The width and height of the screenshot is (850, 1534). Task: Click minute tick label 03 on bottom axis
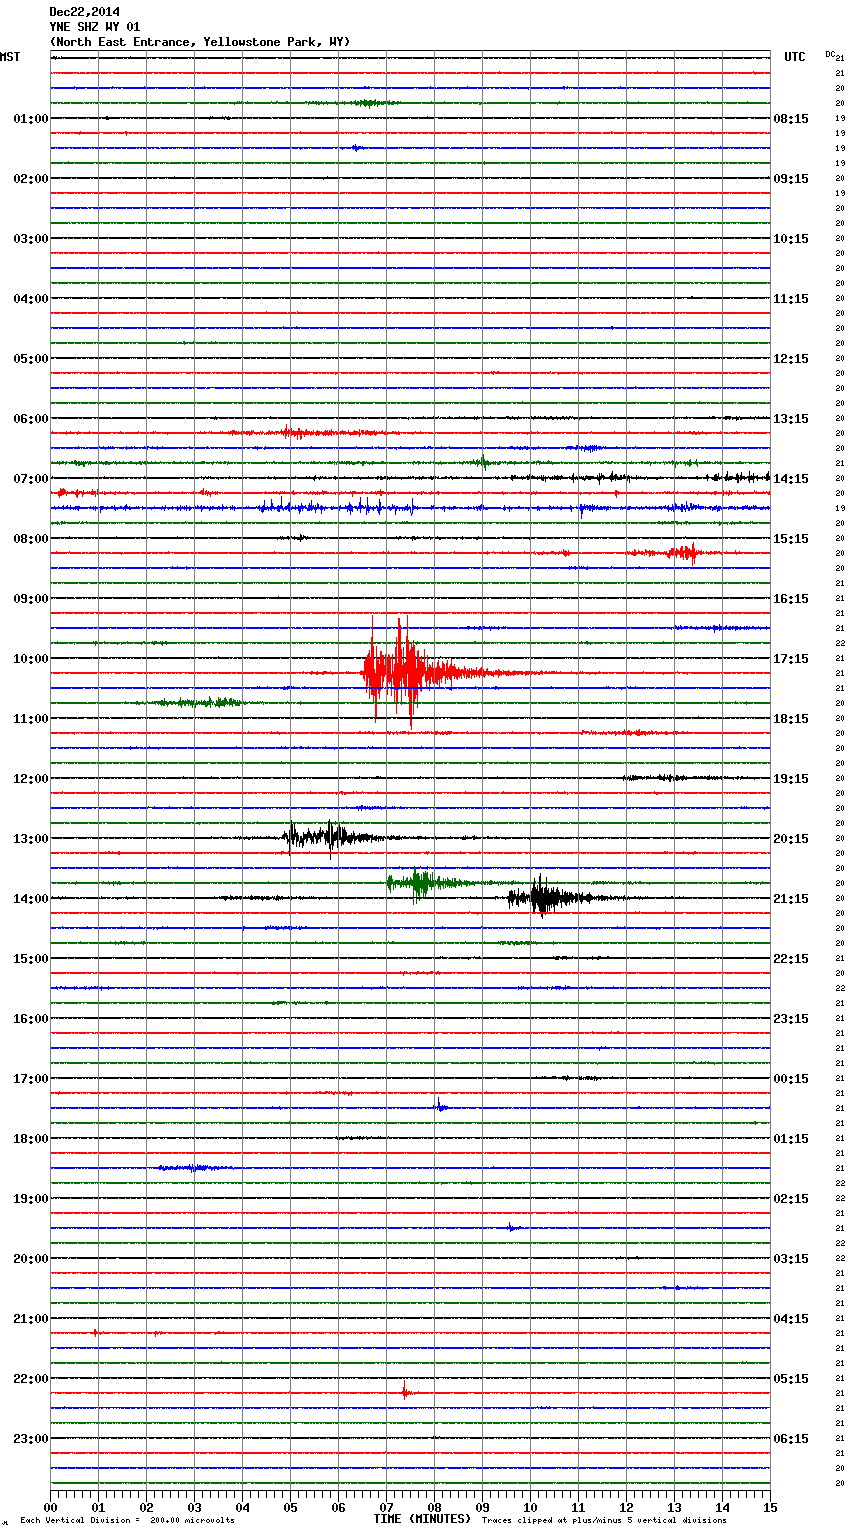coord(194,1507)
